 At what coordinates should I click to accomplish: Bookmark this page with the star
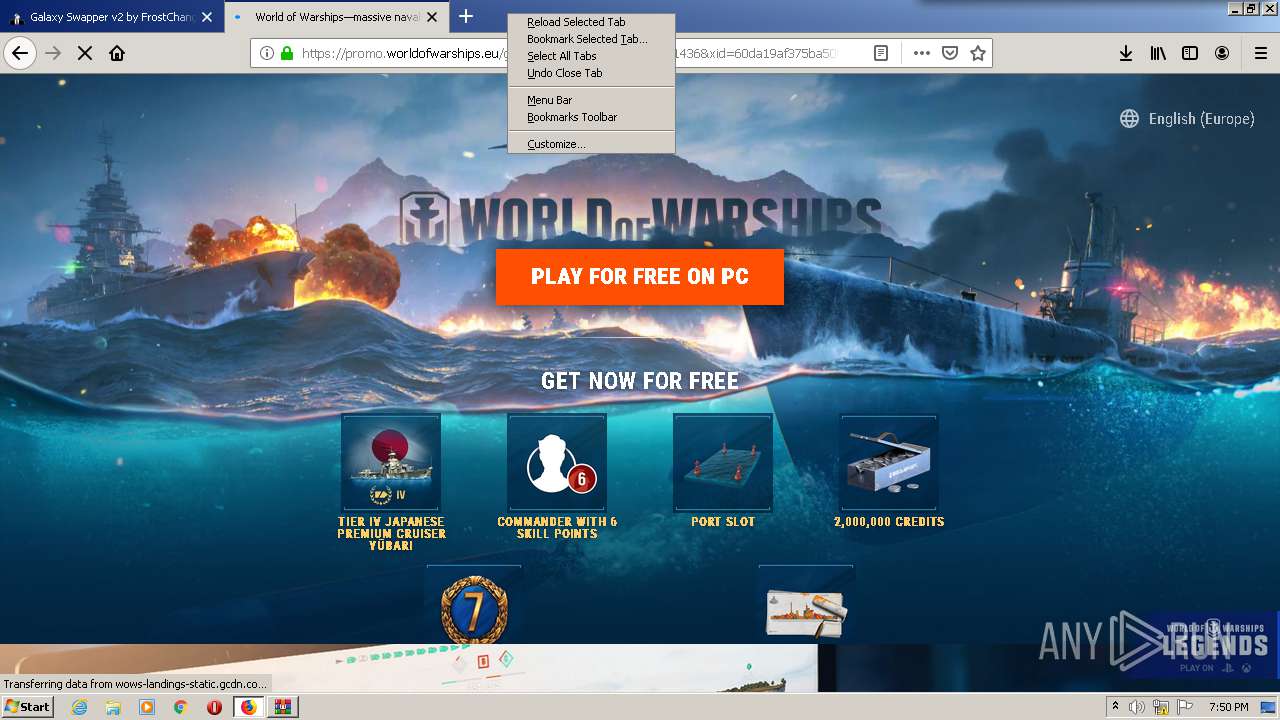(x=978, y=53)
